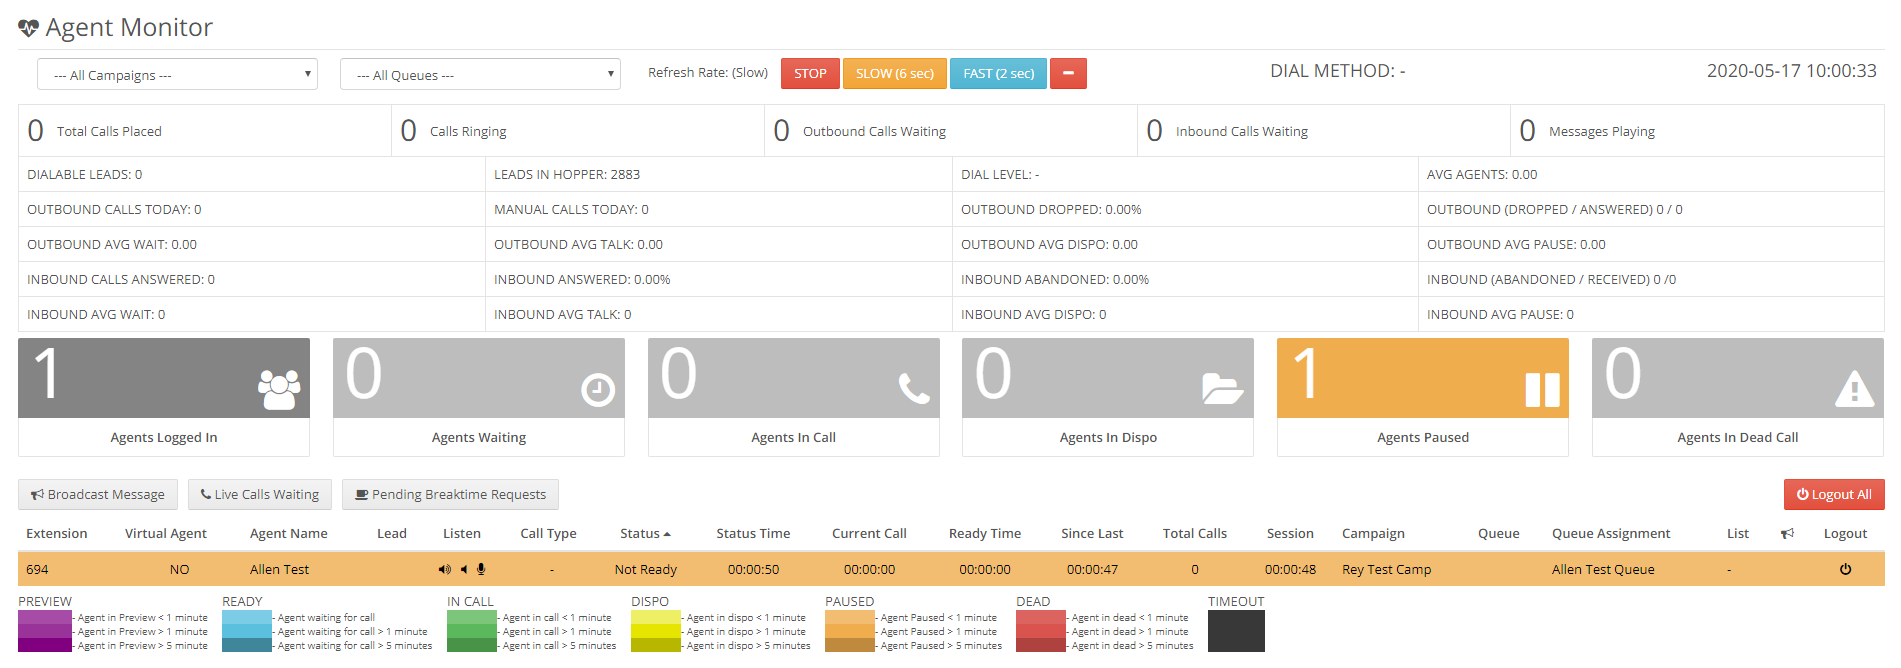Click the megaphone icon in table header

pos(1787,534)
